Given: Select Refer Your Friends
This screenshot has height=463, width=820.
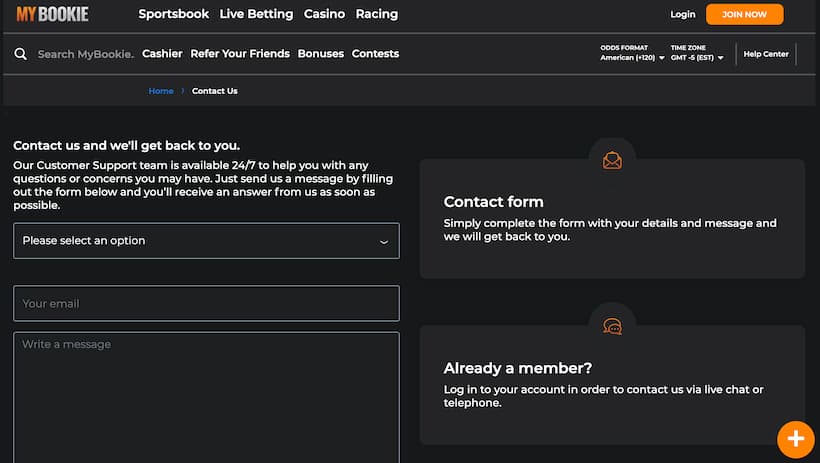Looking at the screenshot, I should (x=240, y=54).
